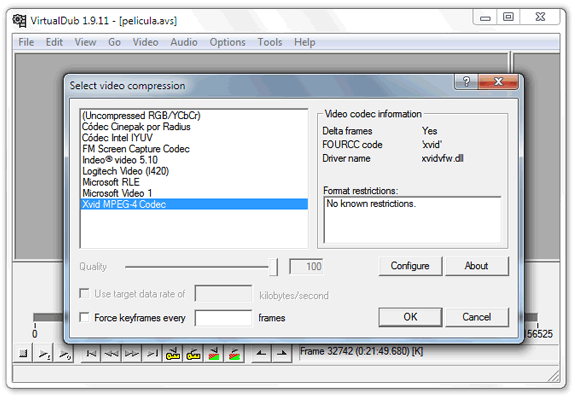Maximize the VirtualDub window
Screen dimensions: 575x400
click(508, 17)
